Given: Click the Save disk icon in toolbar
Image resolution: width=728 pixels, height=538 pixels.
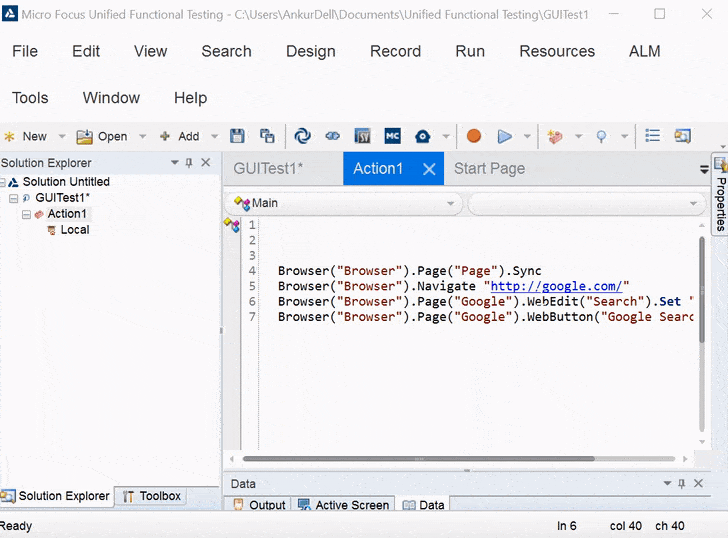Looking at the screenshot, I should (237, 136).
